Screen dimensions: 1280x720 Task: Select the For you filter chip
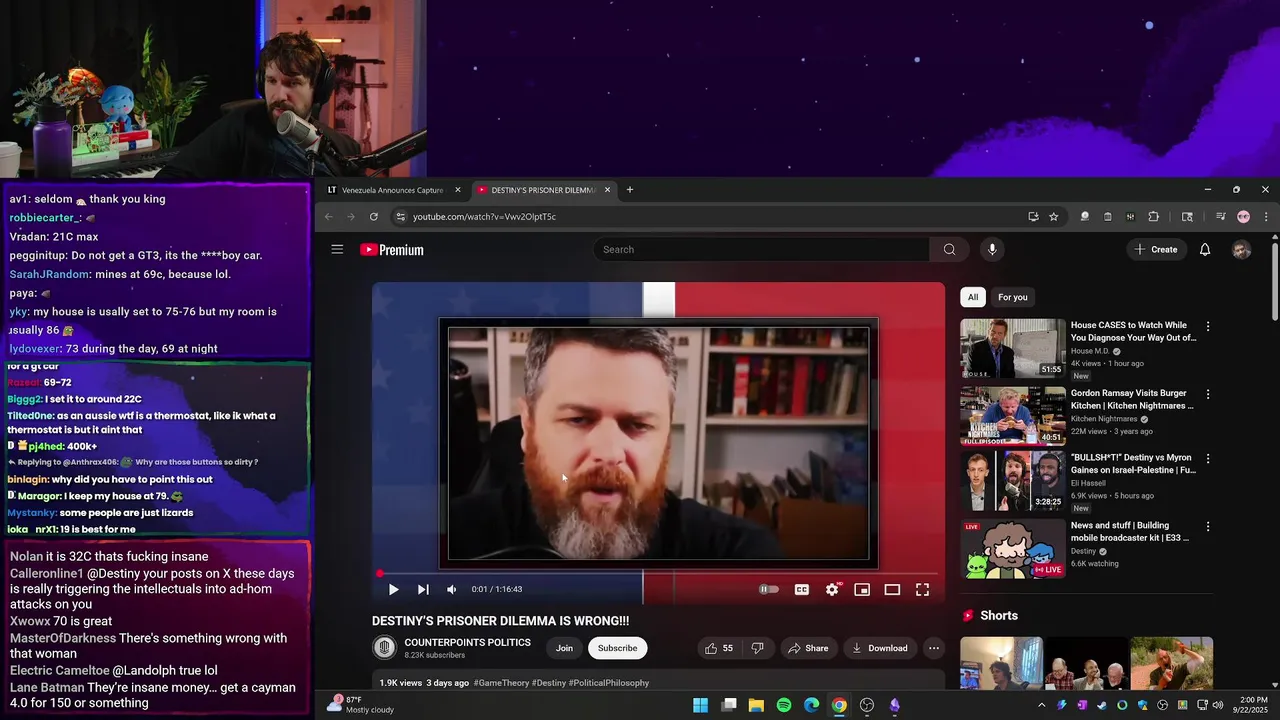coord(1012,297)
